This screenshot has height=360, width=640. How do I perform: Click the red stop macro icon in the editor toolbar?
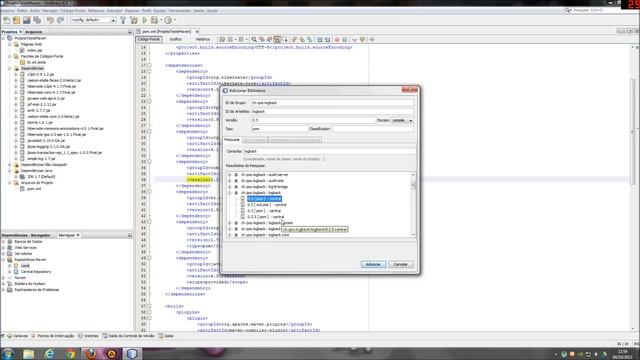337,40
